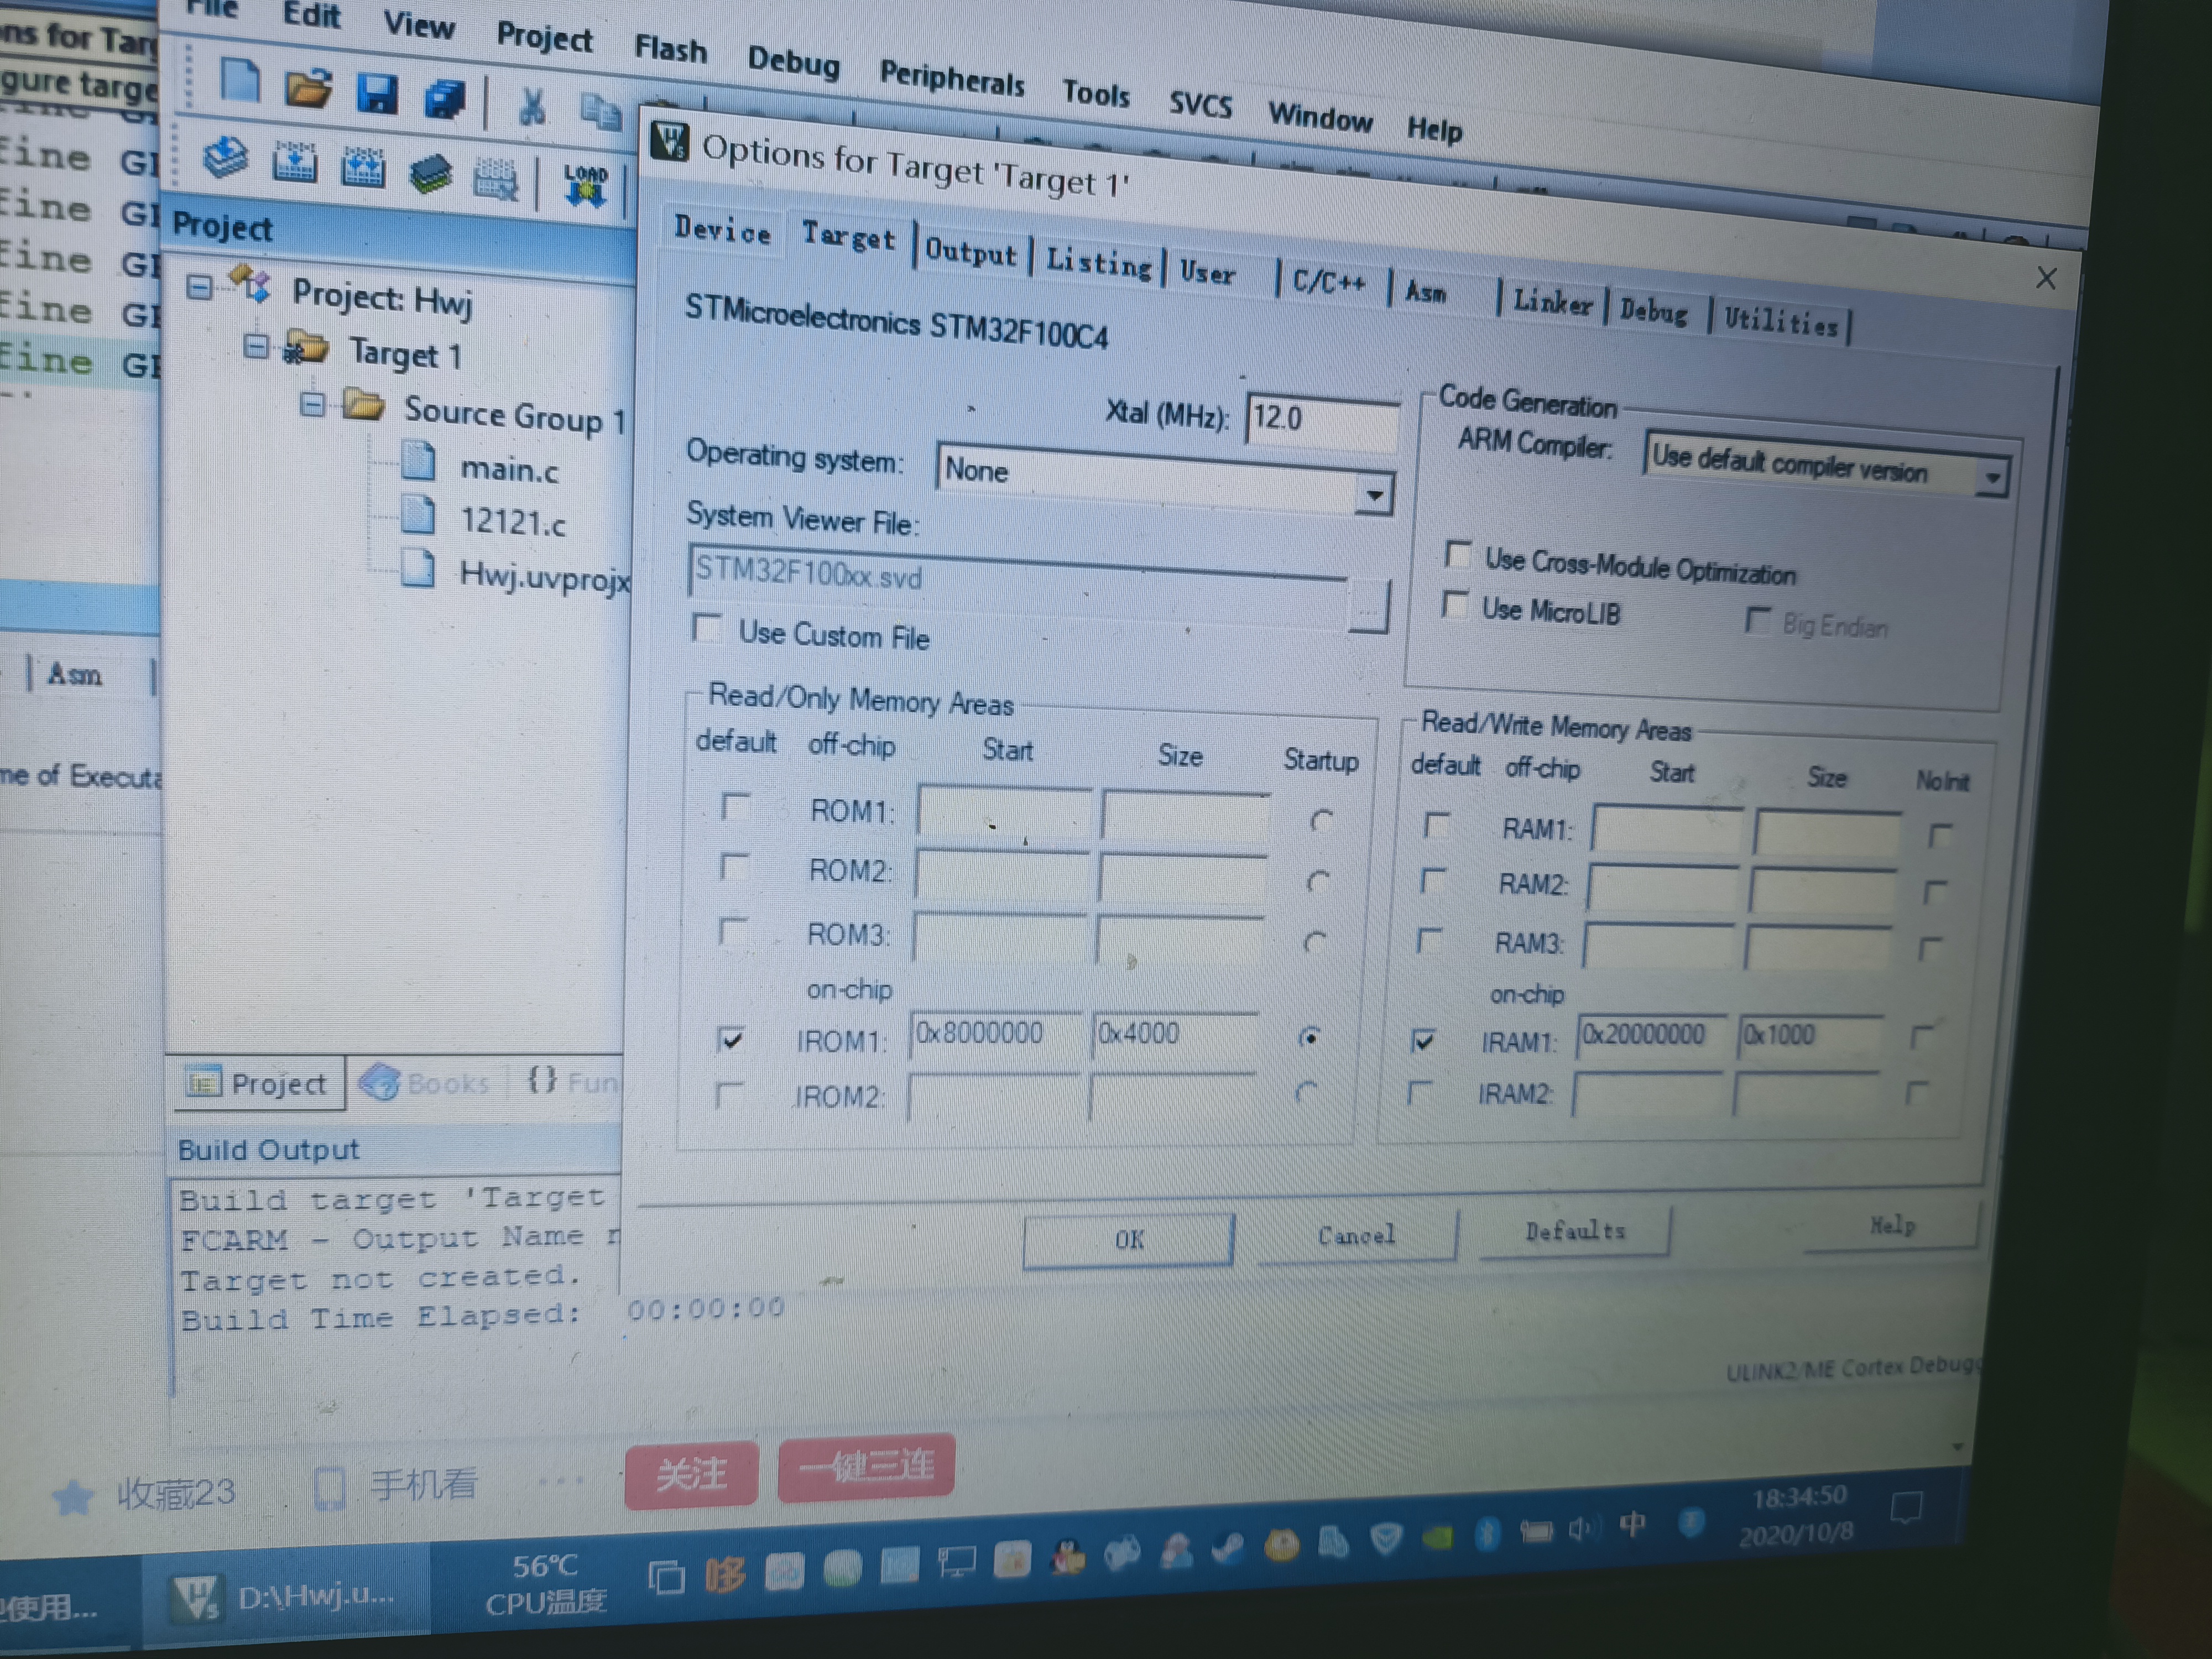The image size is (2212, 1659).
Task: Click the Rebuild all targets icon
Action: click(363, 168)
